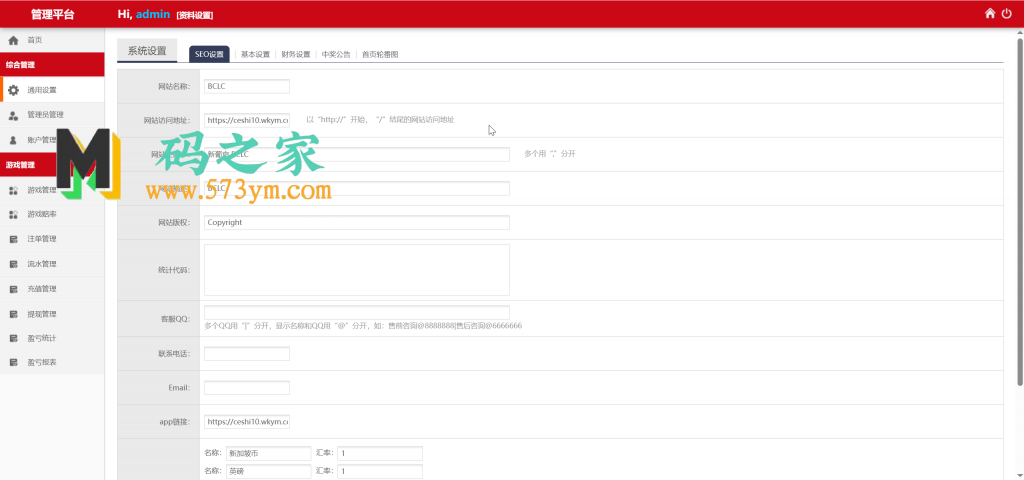This screenshot has width=1024, height=480.
Task: Click the icon beside 提现管理
Action: click(13, 314)
